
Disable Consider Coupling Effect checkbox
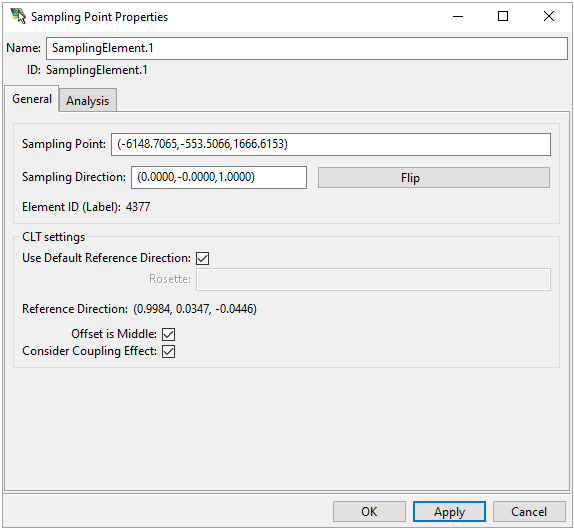coord(168,351)
